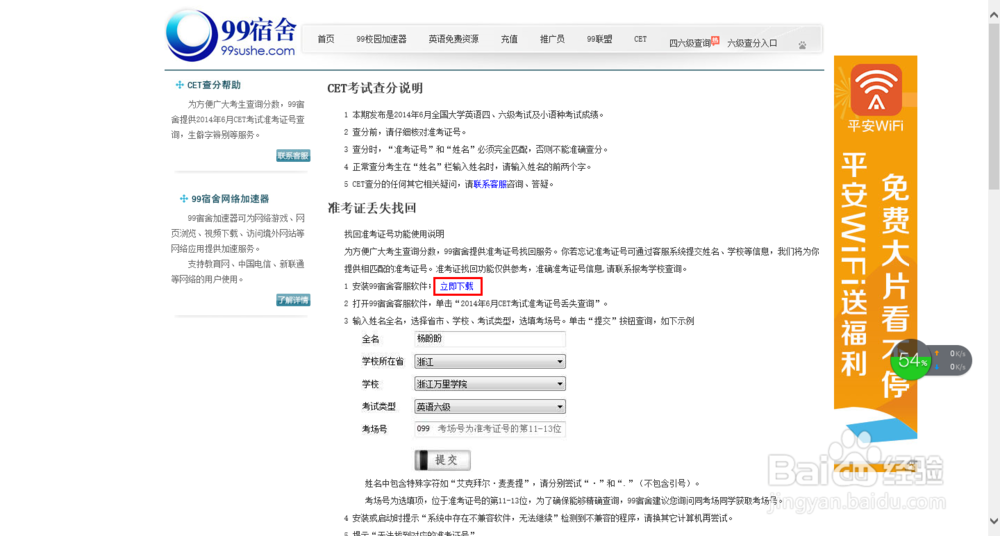1000x536 pixels.
Task: Click the CET考试查分说明 heading
Action: point(375,88)
